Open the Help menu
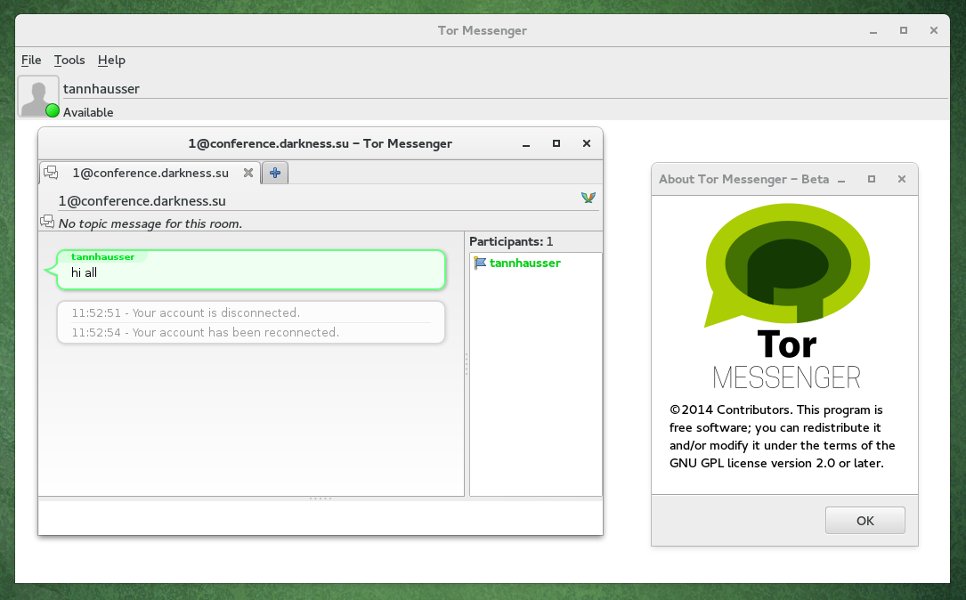This screenshot has width=966, height=600. pyautogui.click(x=112, y=60)
